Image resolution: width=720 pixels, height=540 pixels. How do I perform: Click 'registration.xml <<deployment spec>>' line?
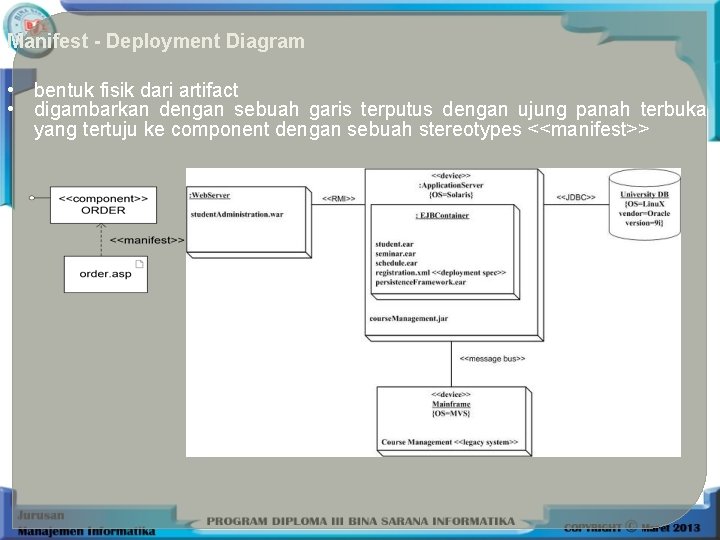[x=440, y=273]
